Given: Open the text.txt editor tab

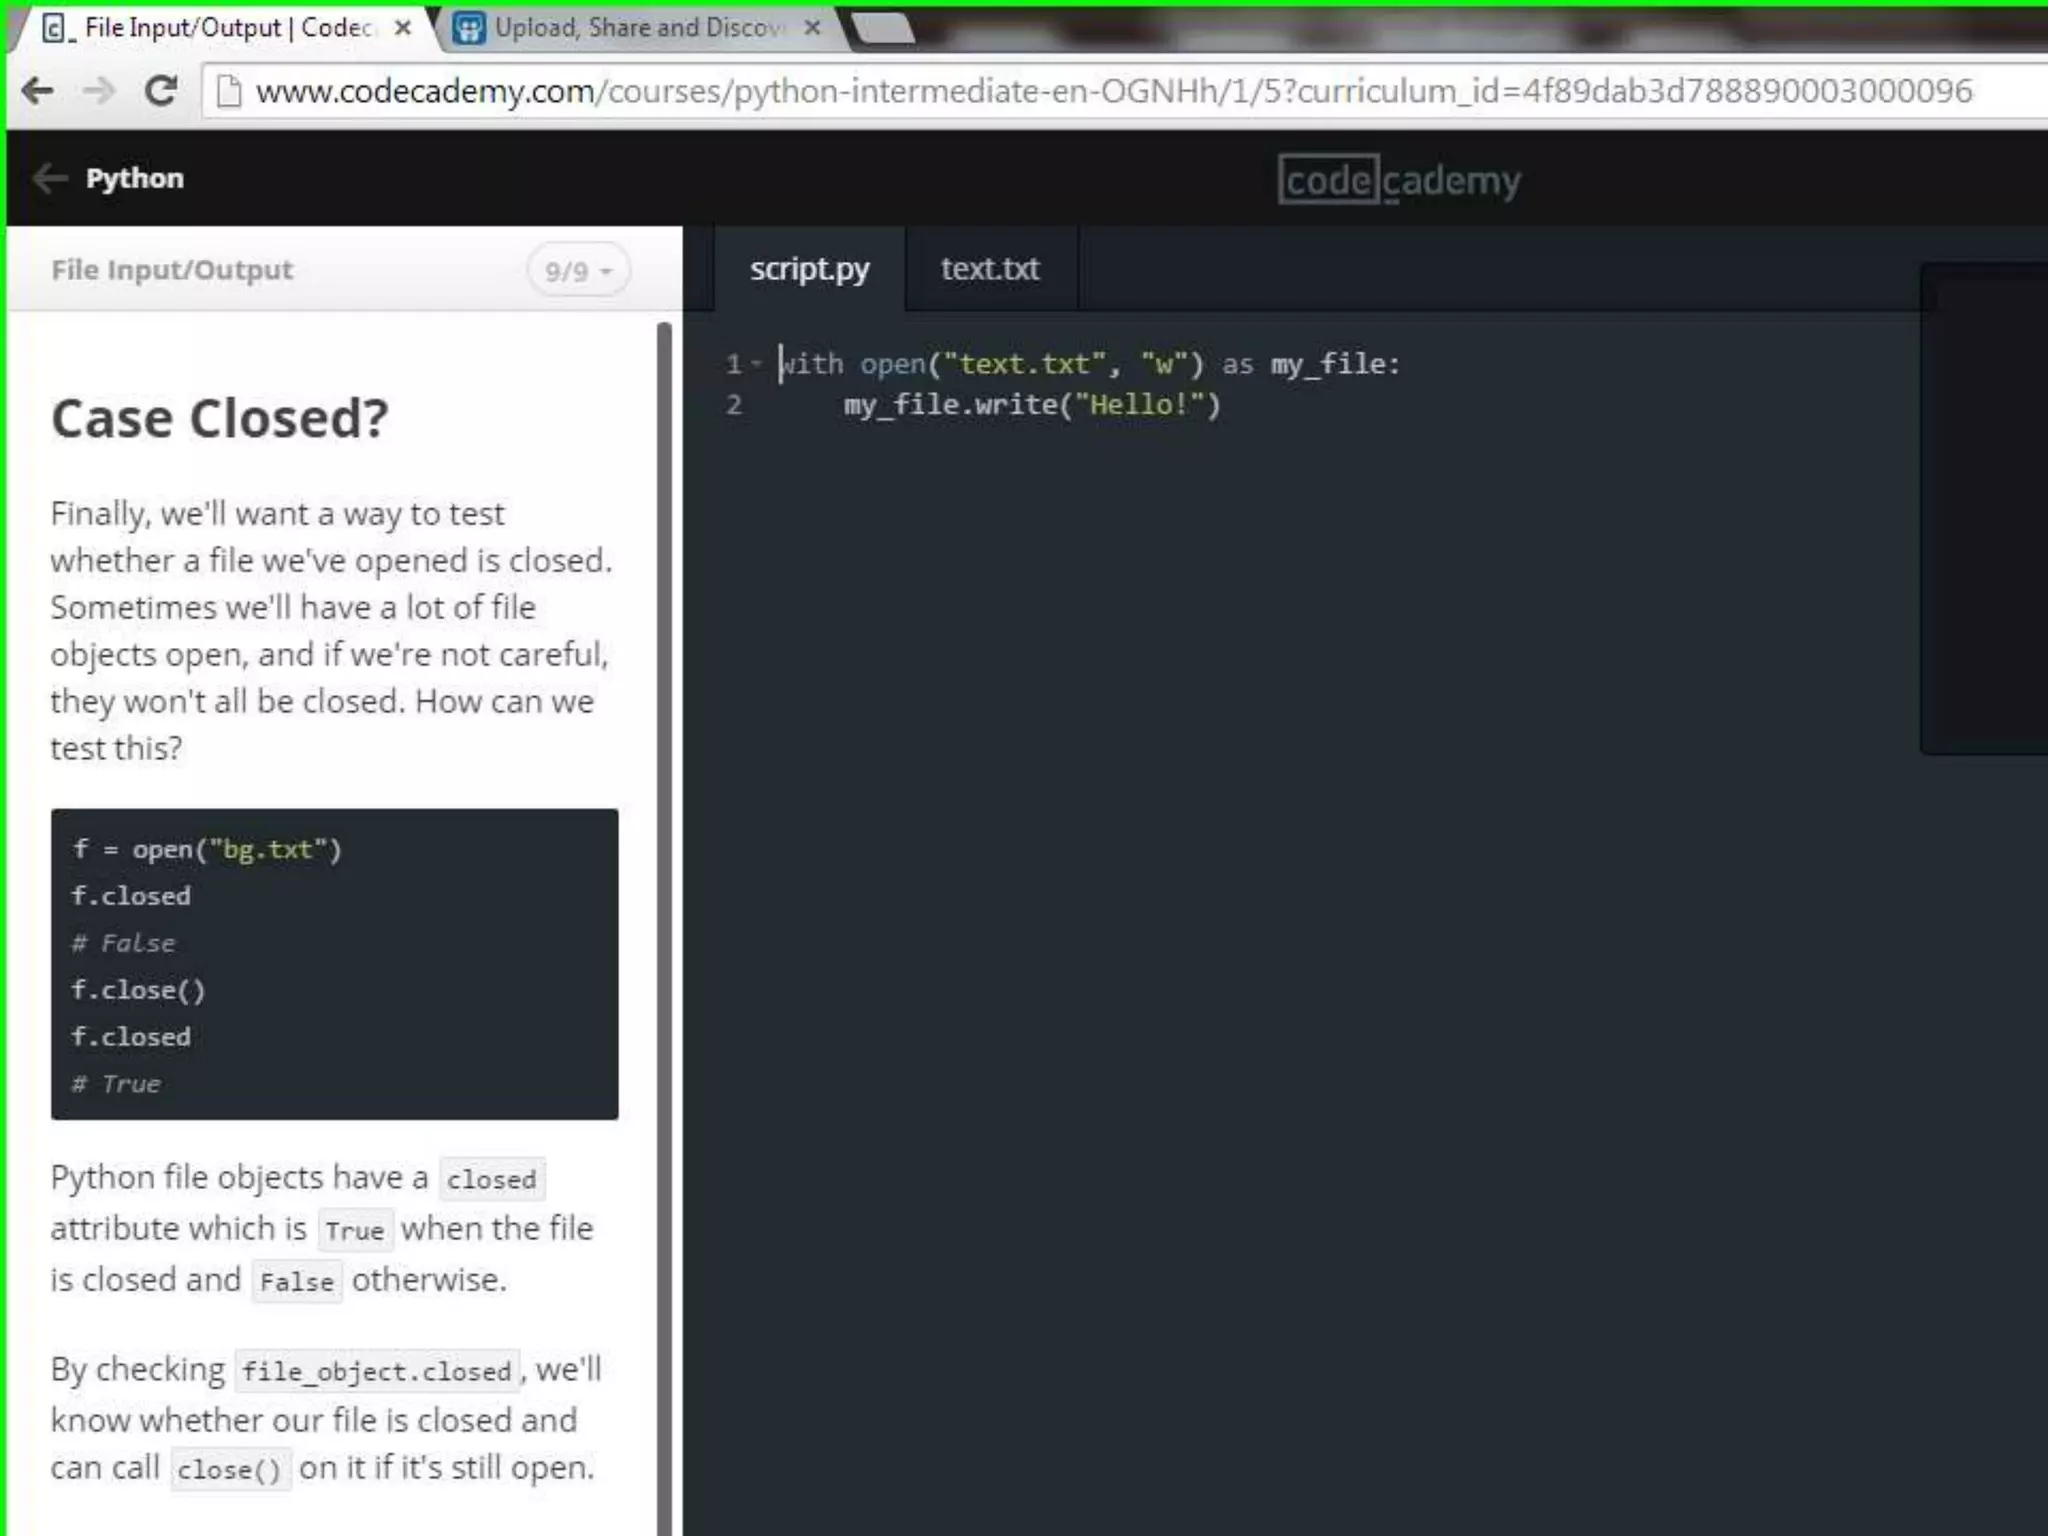Looking at the screenshot, I should [x=990, y=269].
